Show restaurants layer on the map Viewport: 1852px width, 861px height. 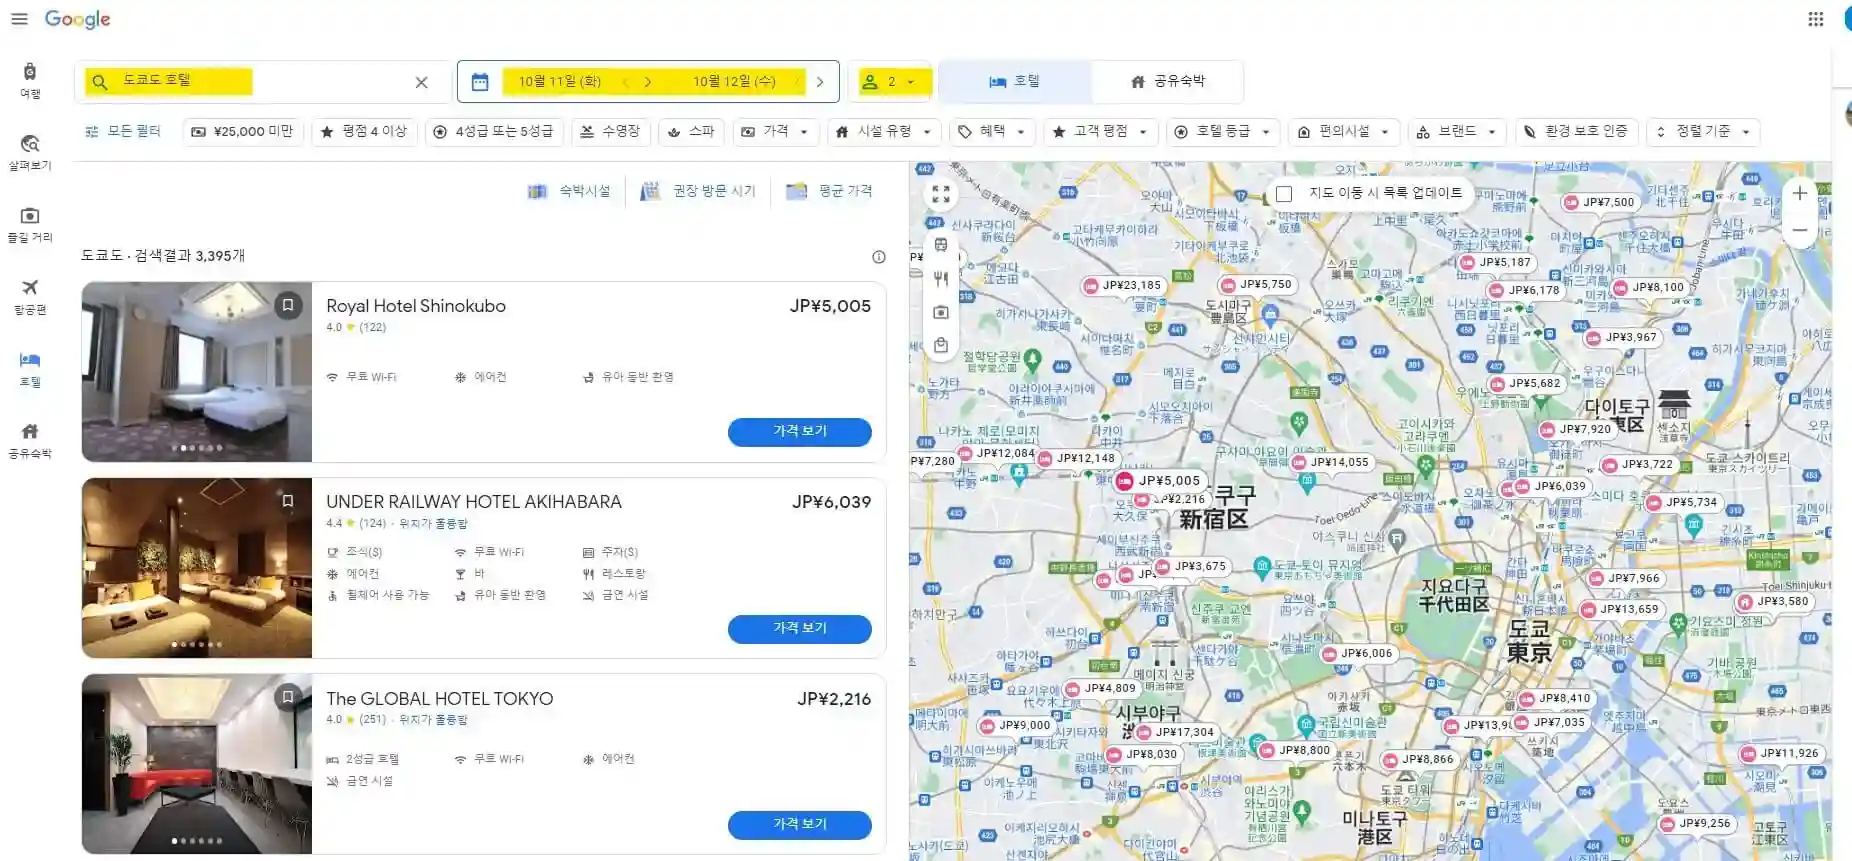coord(941,279)
